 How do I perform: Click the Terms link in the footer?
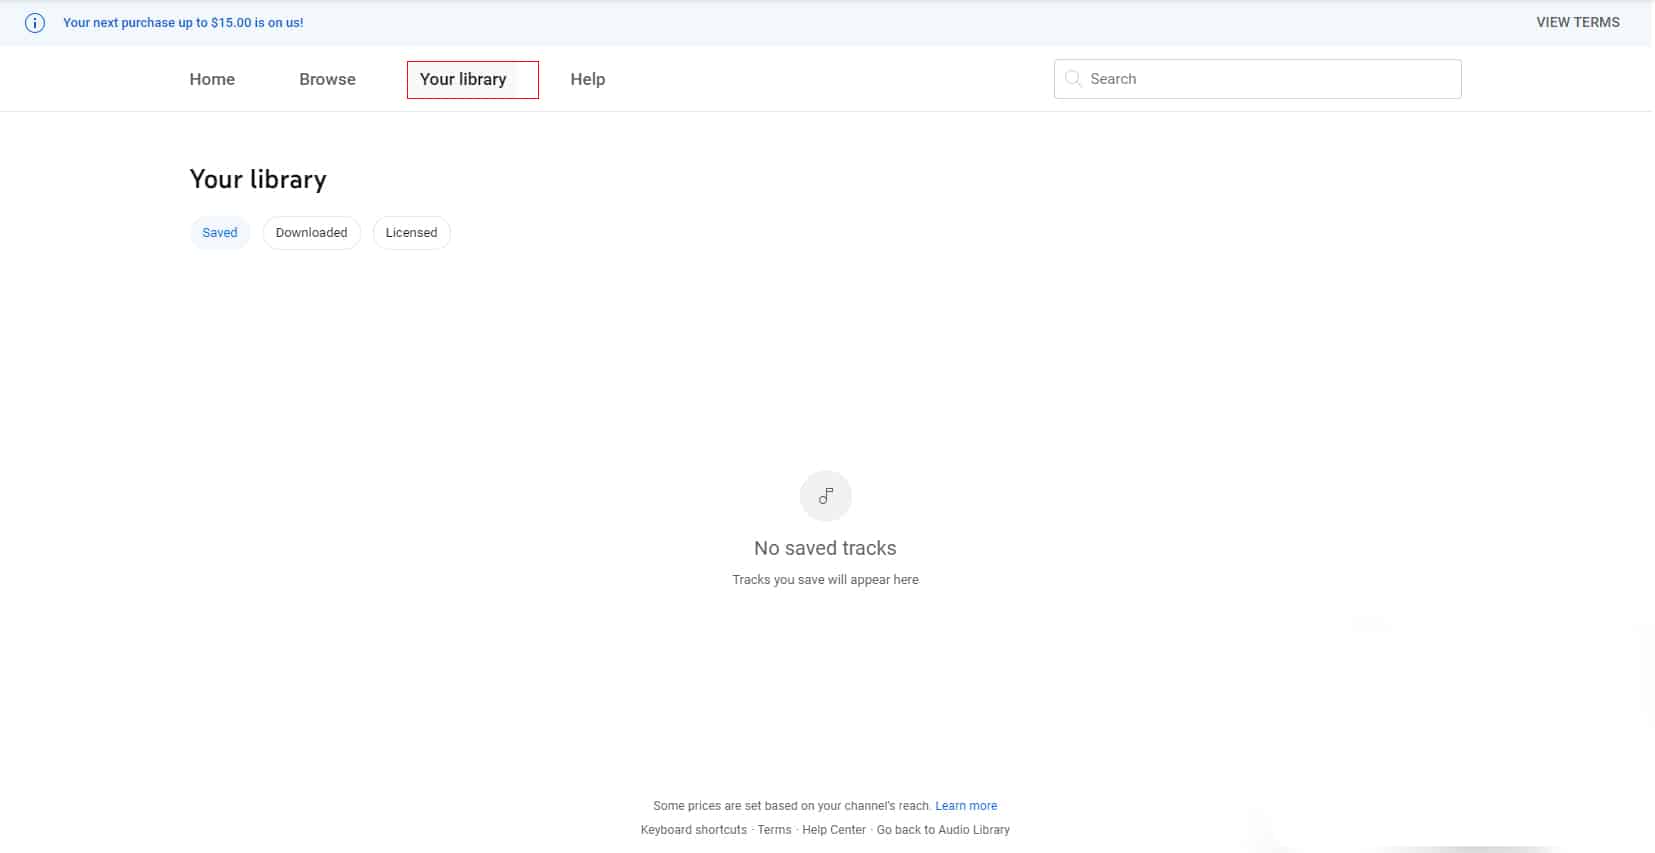774,830
